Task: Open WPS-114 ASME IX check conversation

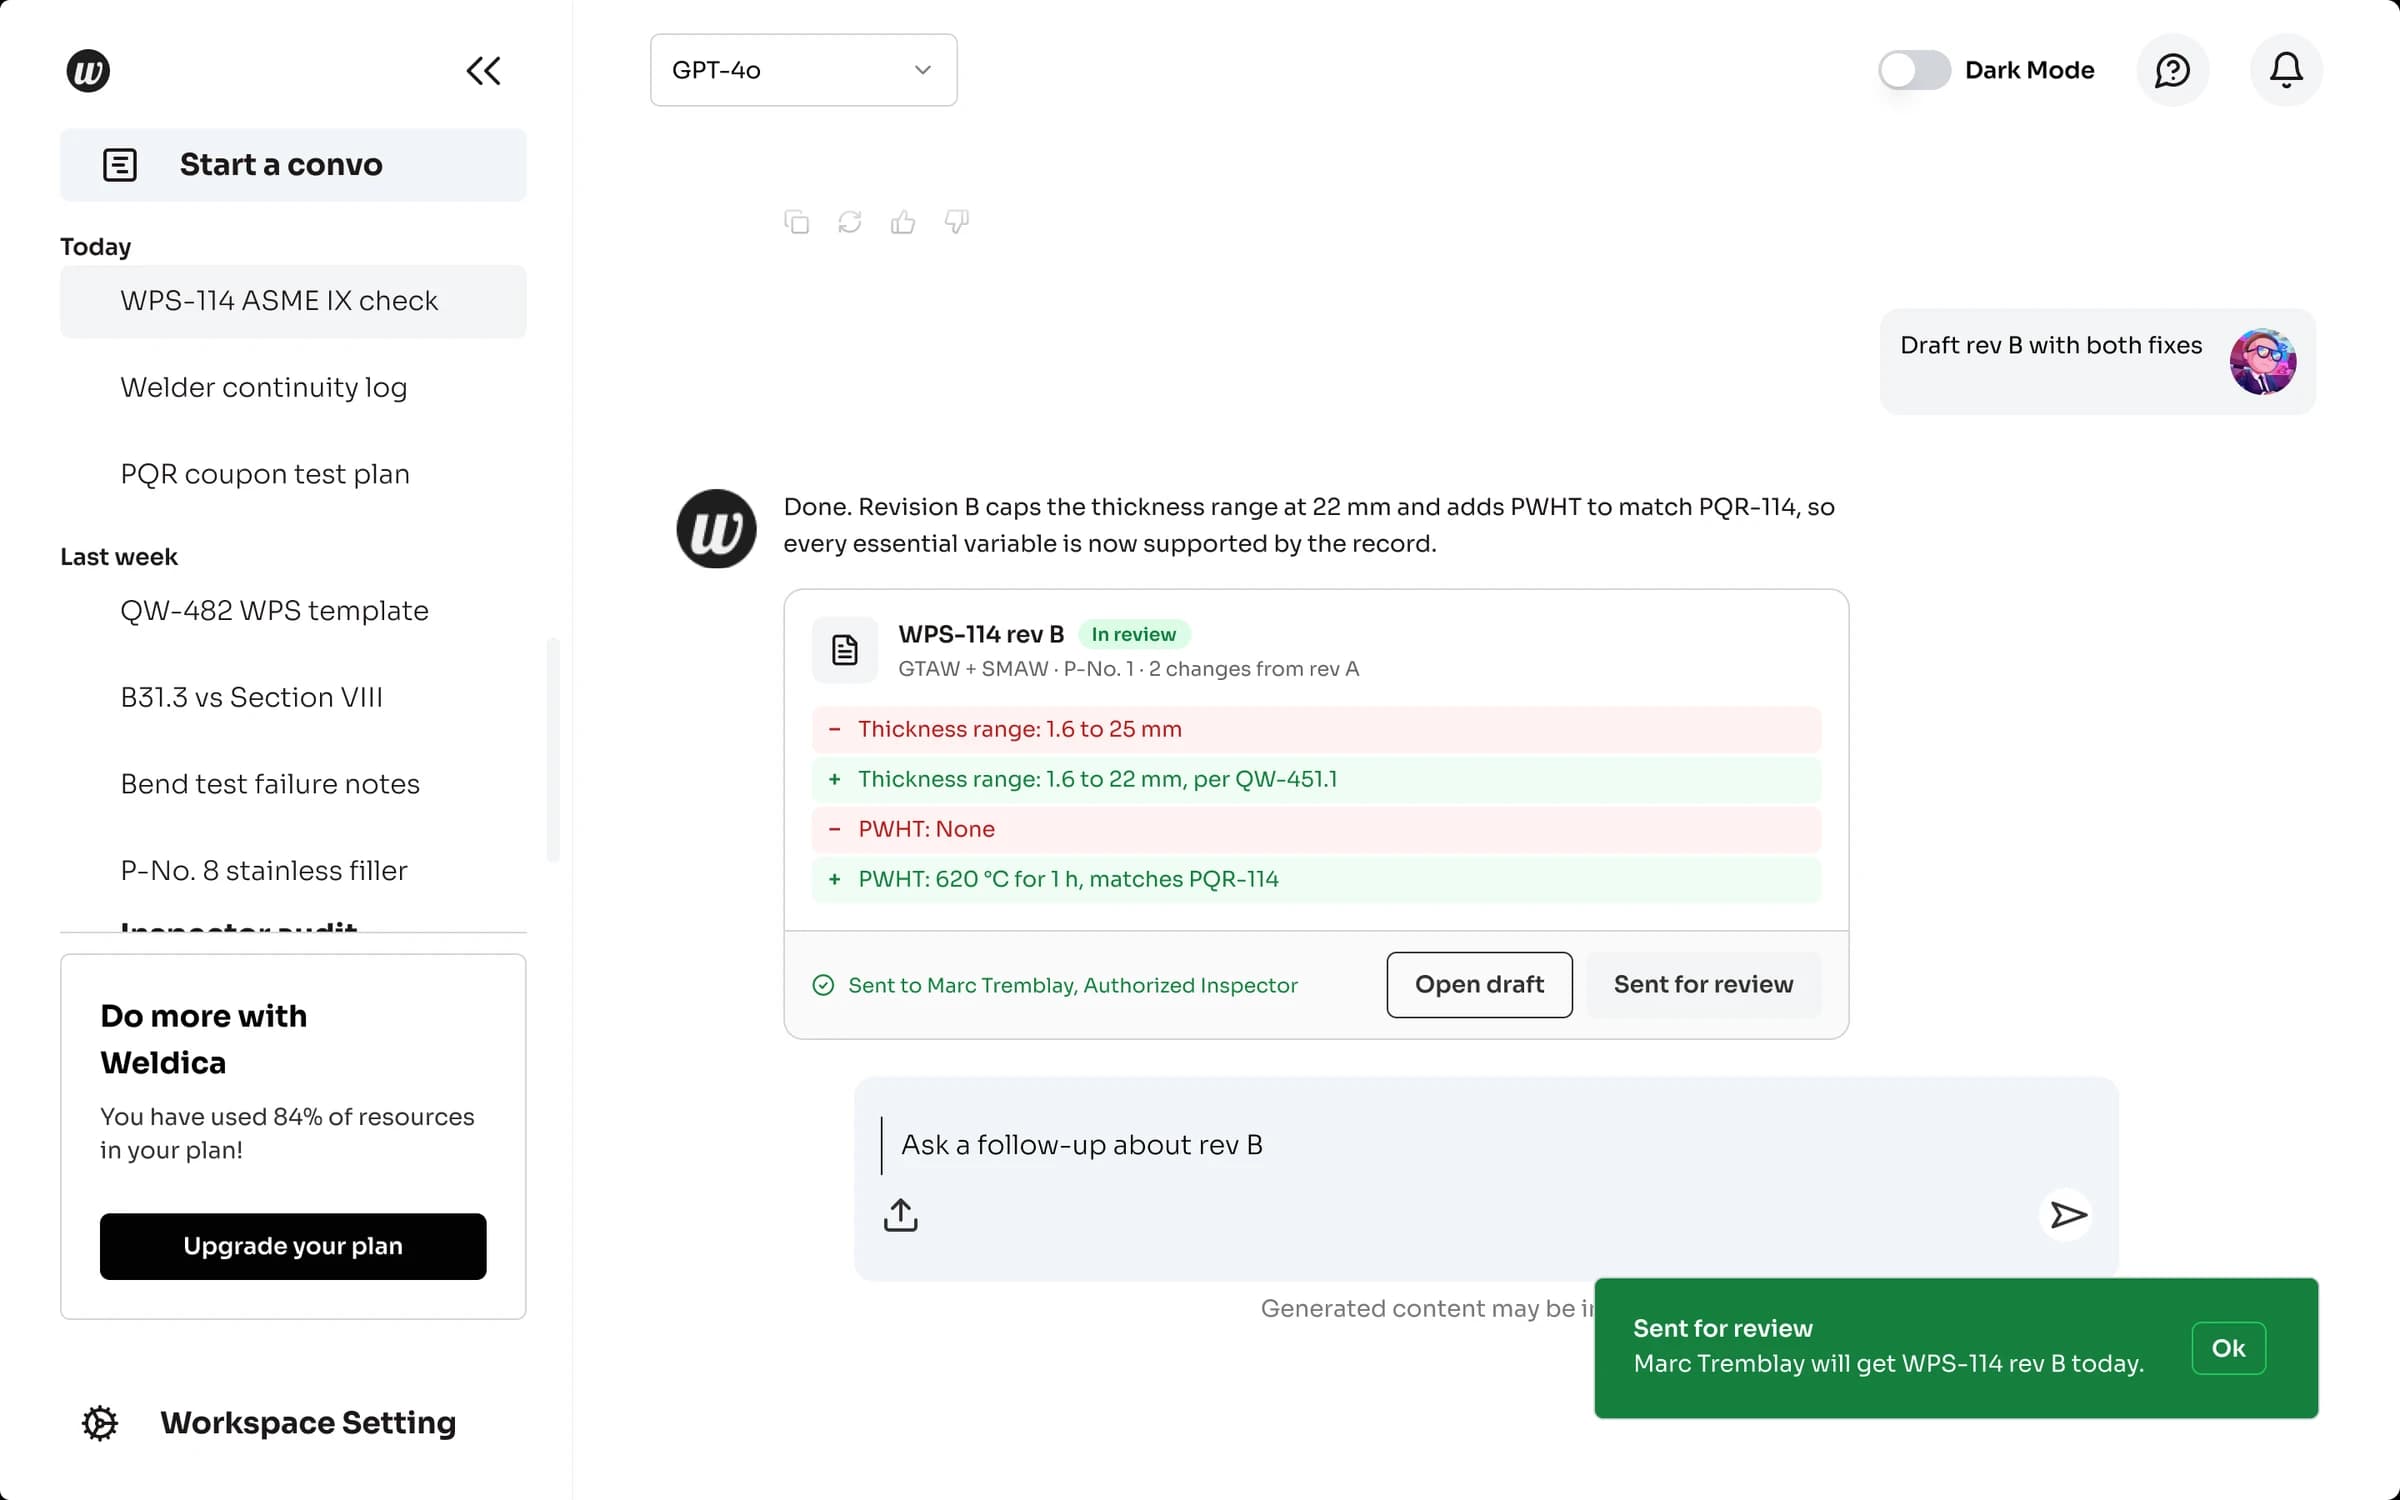Action: coord(293,301)
